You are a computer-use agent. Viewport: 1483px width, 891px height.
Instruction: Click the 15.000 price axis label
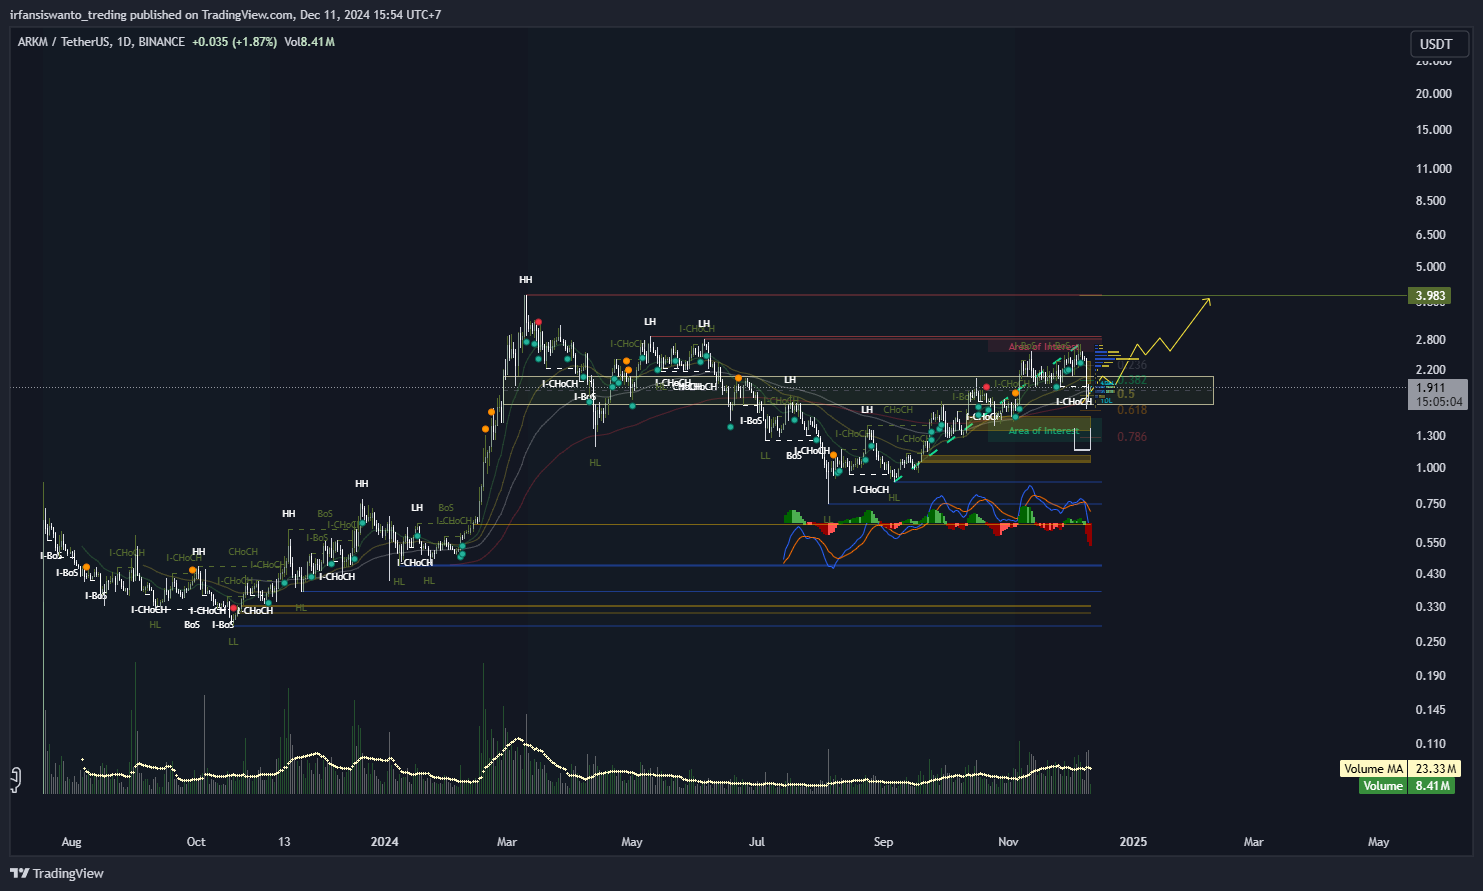(x=1434, y=129)
